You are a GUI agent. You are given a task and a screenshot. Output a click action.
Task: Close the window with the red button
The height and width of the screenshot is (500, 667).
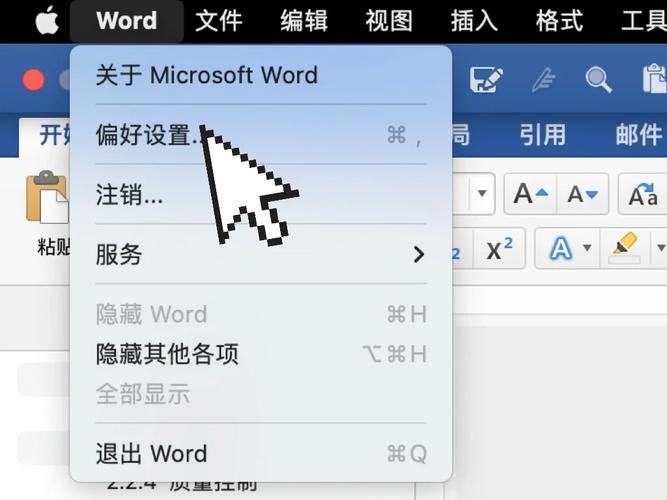33,80
